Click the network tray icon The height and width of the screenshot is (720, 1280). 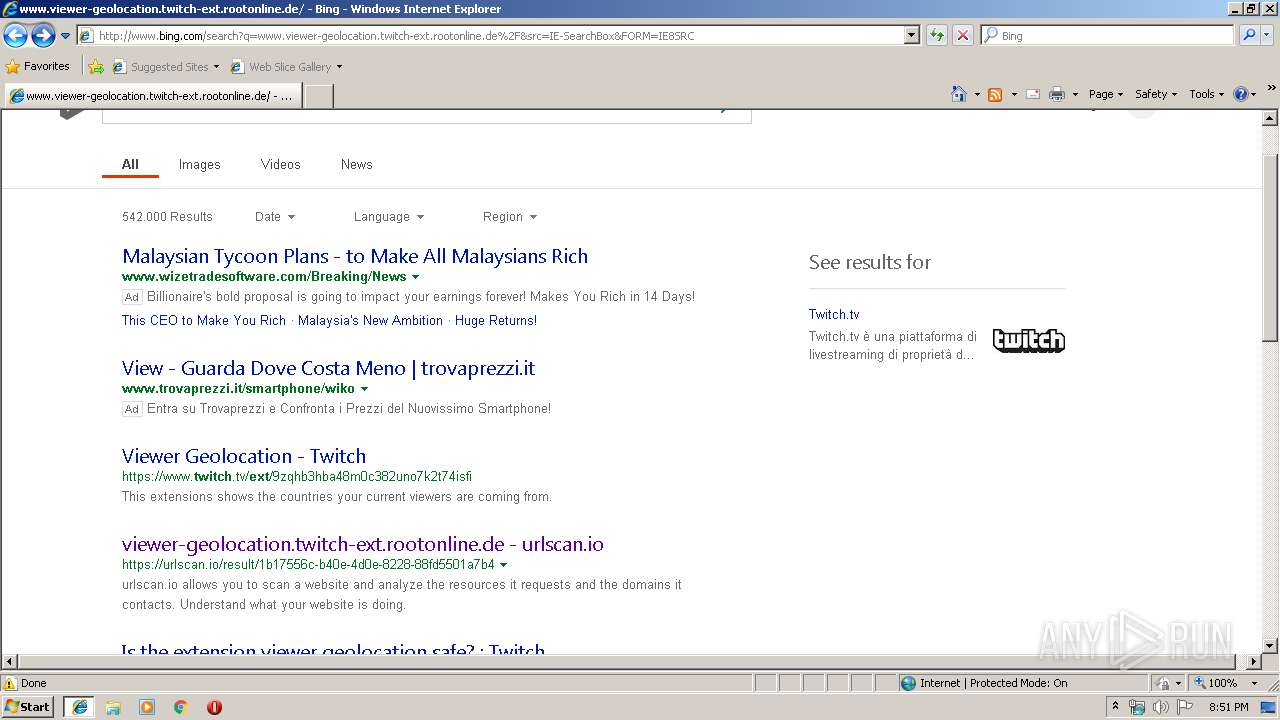click(x=1137, y=707)
